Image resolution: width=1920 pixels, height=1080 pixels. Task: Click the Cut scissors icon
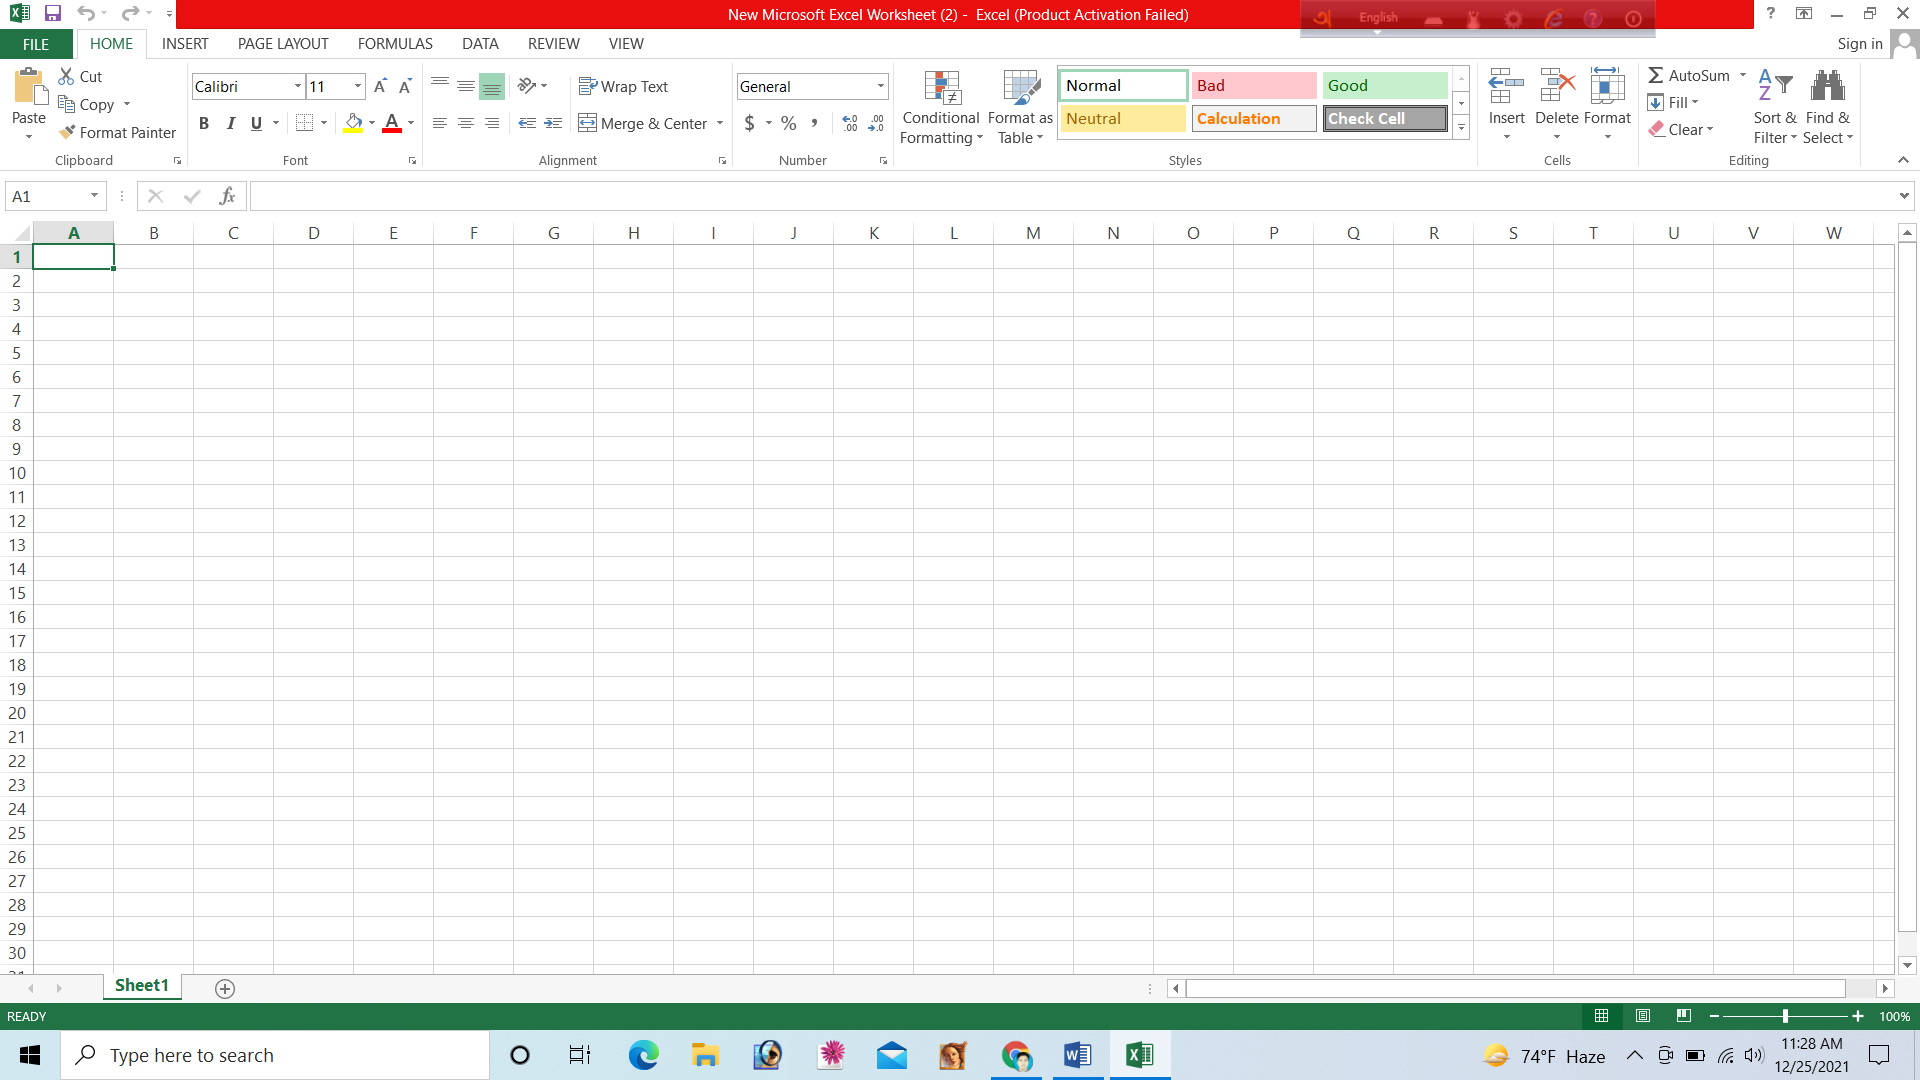click(67, 76)
